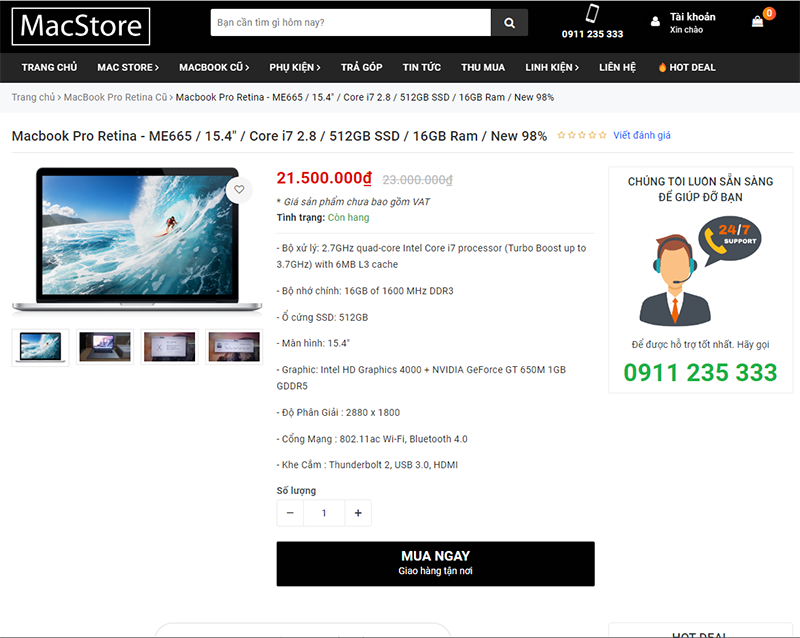Expand the LINH KIỆN menu
Viewport: 800px width, 638px height.
[550, 67]
